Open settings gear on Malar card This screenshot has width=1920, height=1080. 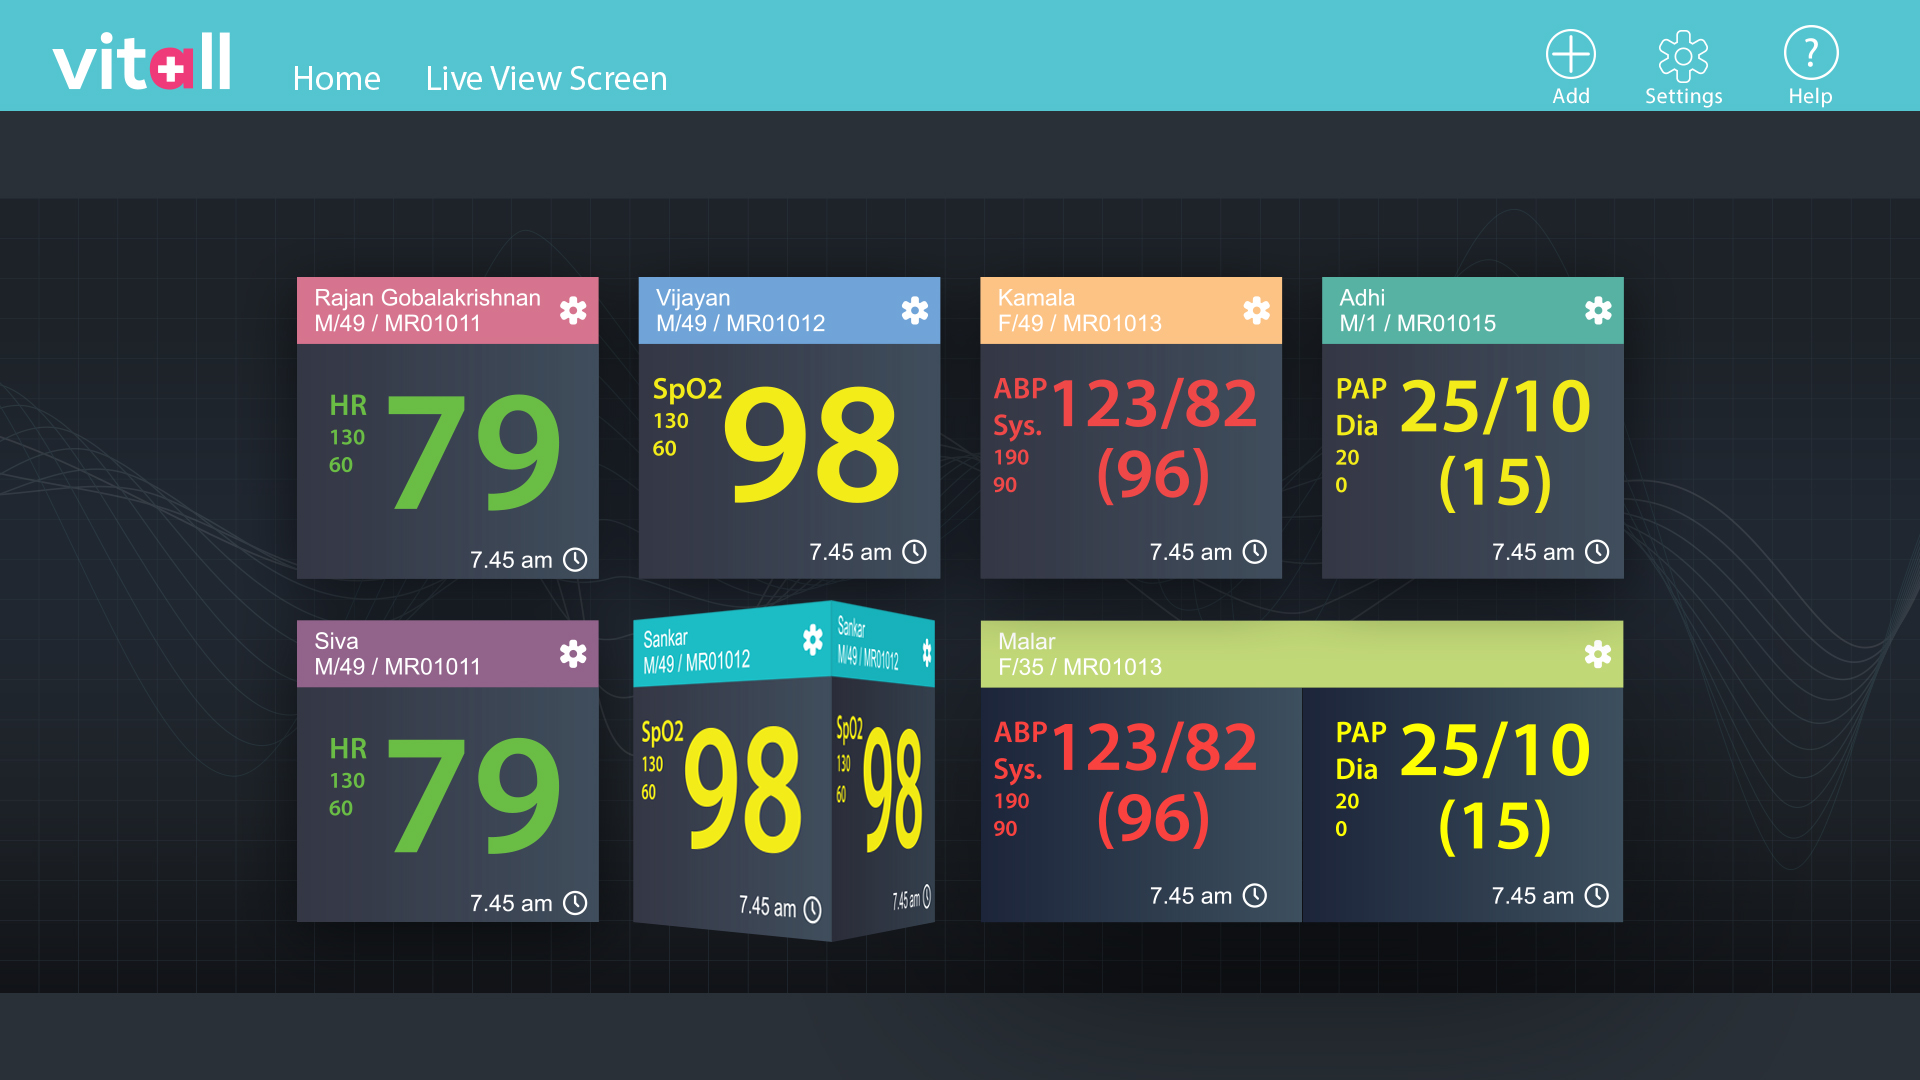(x=1598, y=654)
